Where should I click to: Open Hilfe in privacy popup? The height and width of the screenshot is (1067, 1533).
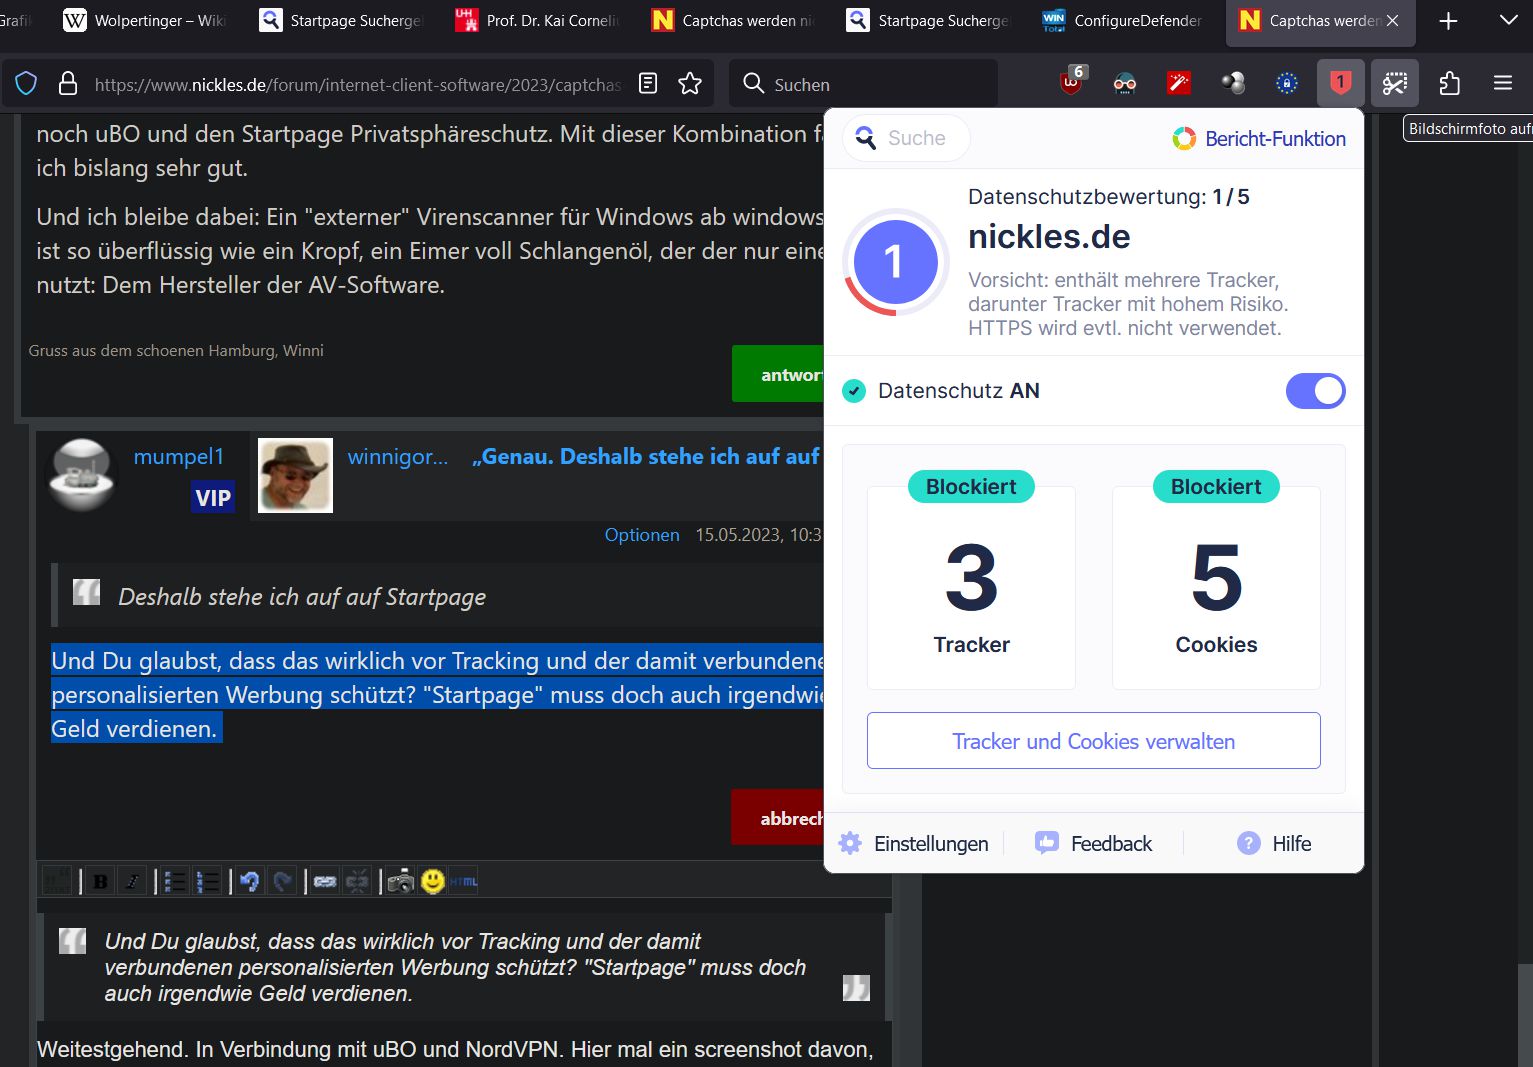coord(1274,843)
